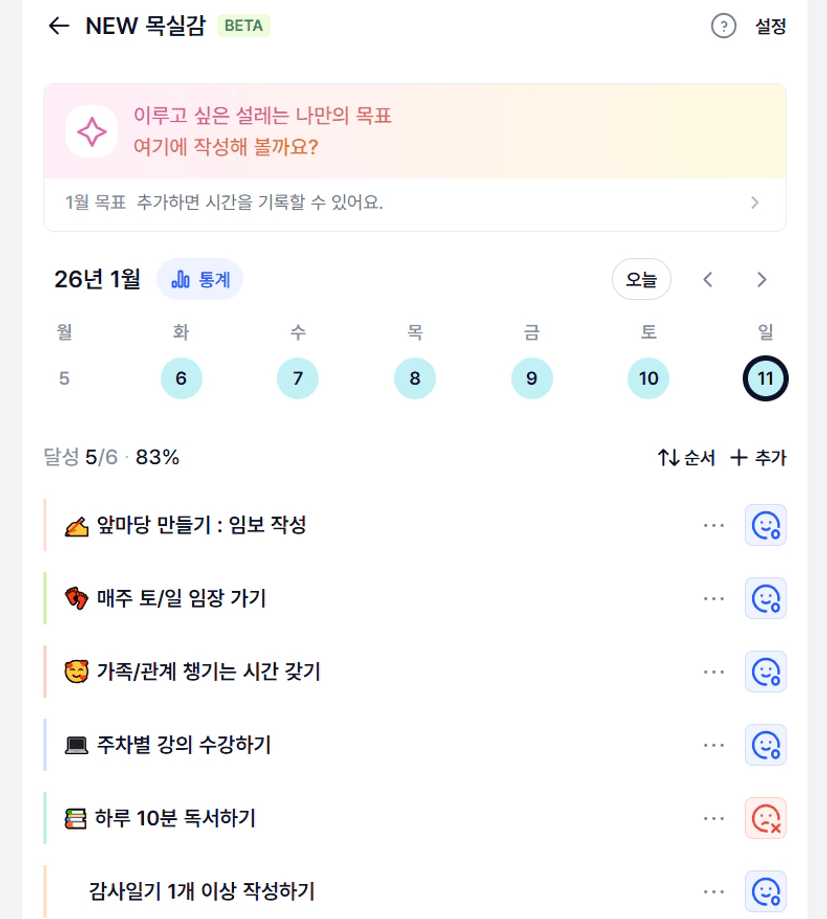Toggle smiley status for 매주 토/일 임장 가기
Screen dimensions: 827x919
pyautogui.click(x=765, y=598)
